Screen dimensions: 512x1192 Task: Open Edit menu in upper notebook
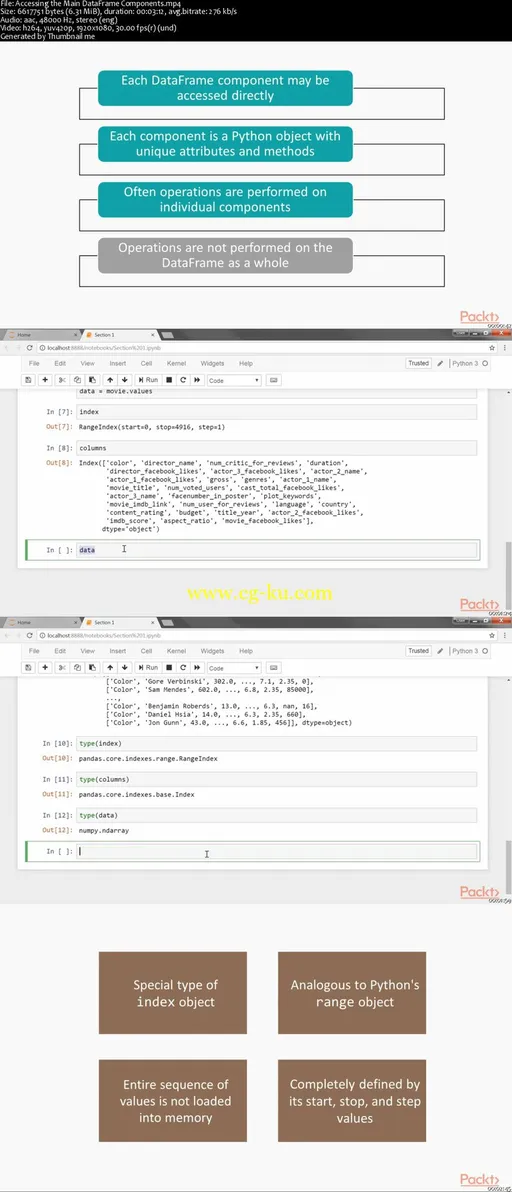coord(60,363)
